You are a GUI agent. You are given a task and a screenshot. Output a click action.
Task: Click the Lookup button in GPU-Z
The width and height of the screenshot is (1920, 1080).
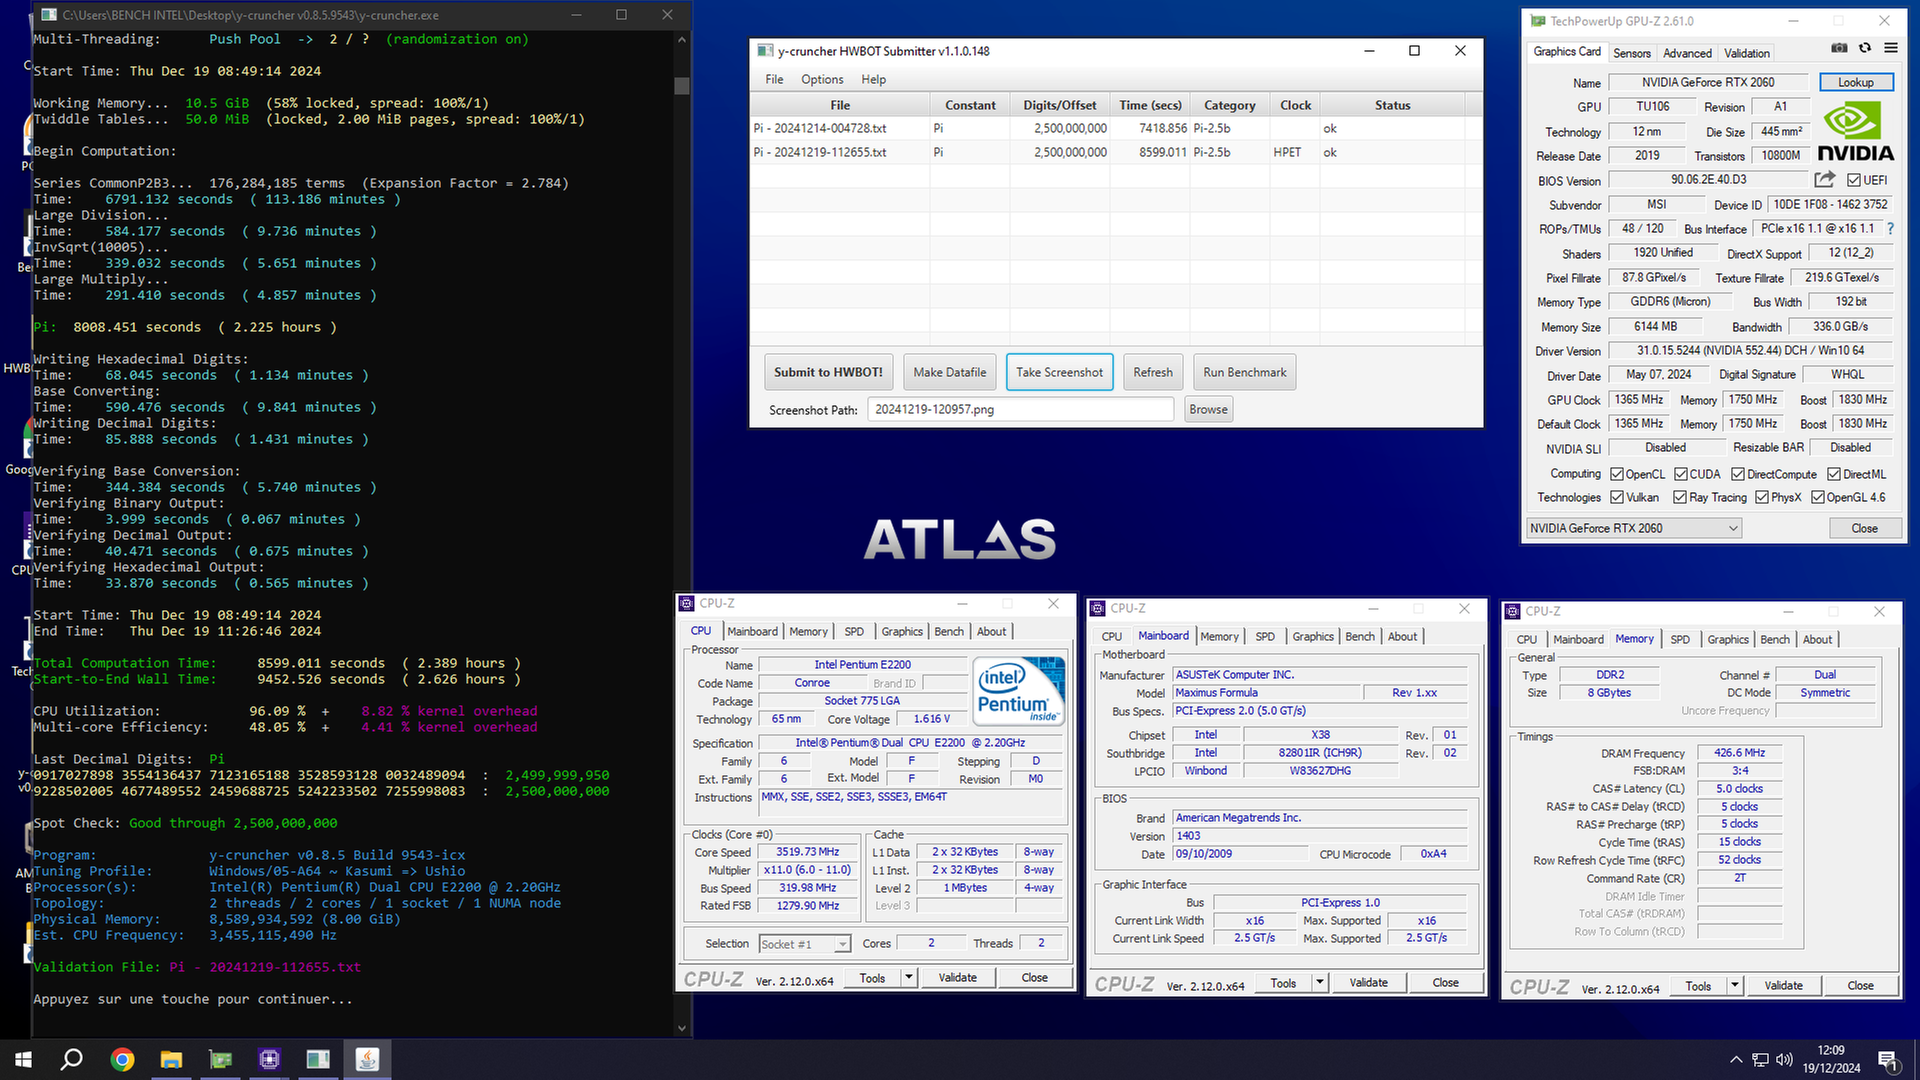tap(1855, 82)
